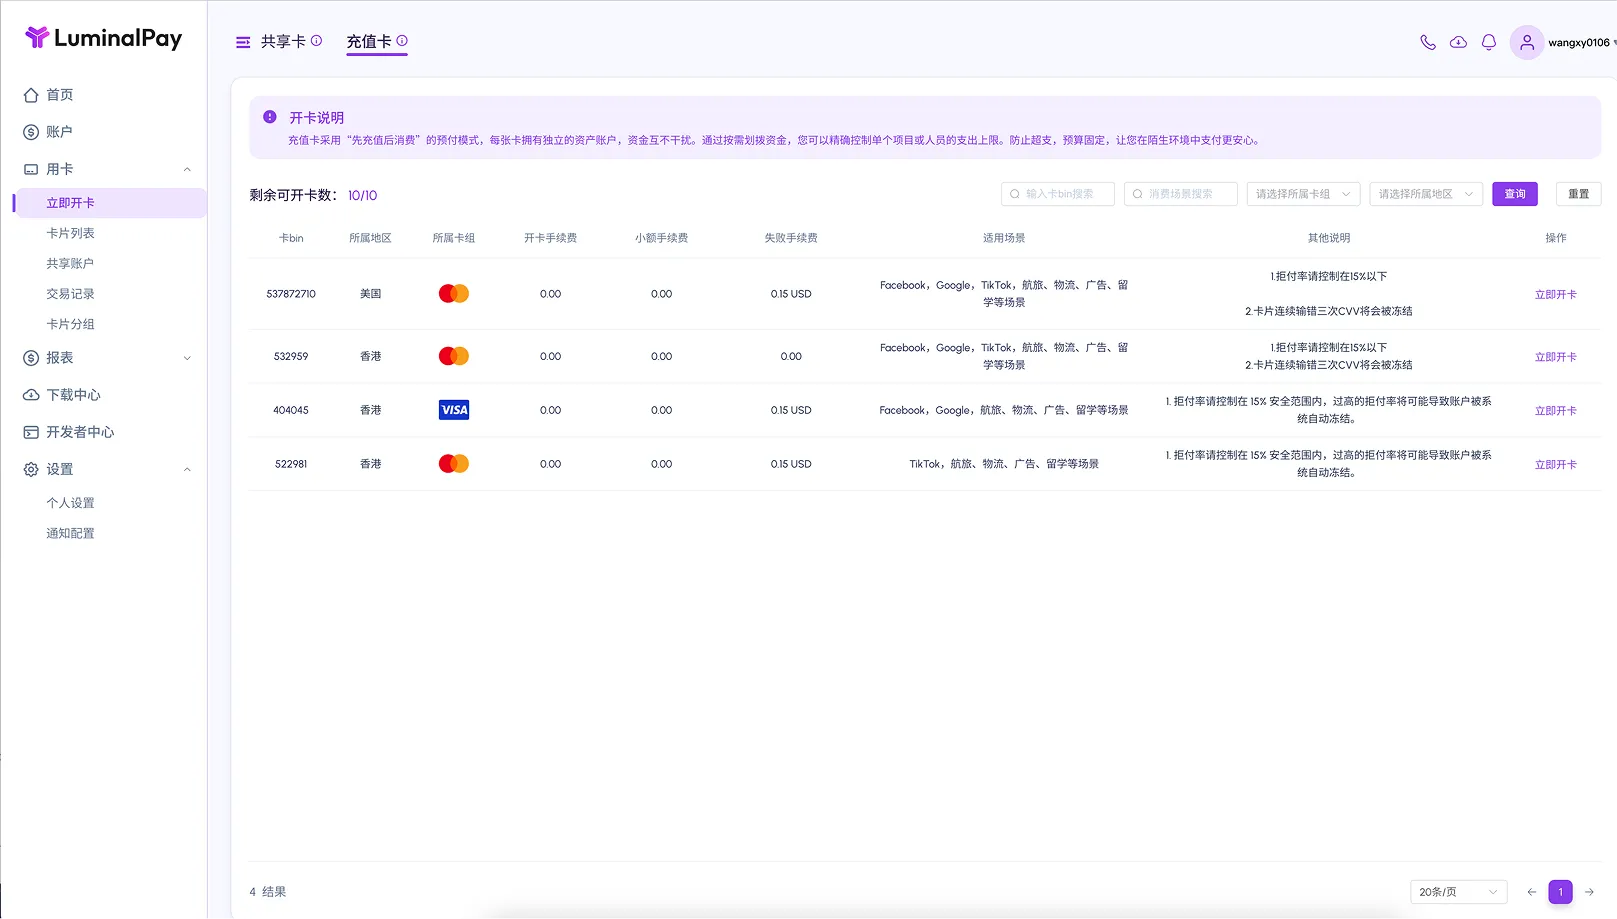Focus the 消费场景搜索 input field
1617x919 pixels.
pyautogui.click(x=1181, y=194)
